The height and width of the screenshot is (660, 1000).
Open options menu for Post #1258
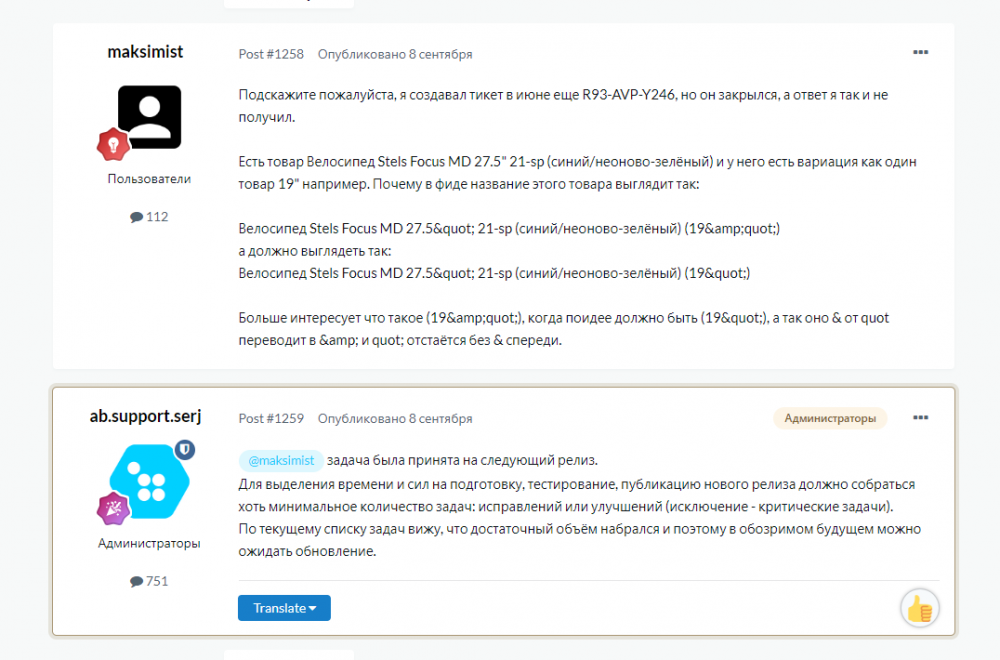[x=920, y=53]
